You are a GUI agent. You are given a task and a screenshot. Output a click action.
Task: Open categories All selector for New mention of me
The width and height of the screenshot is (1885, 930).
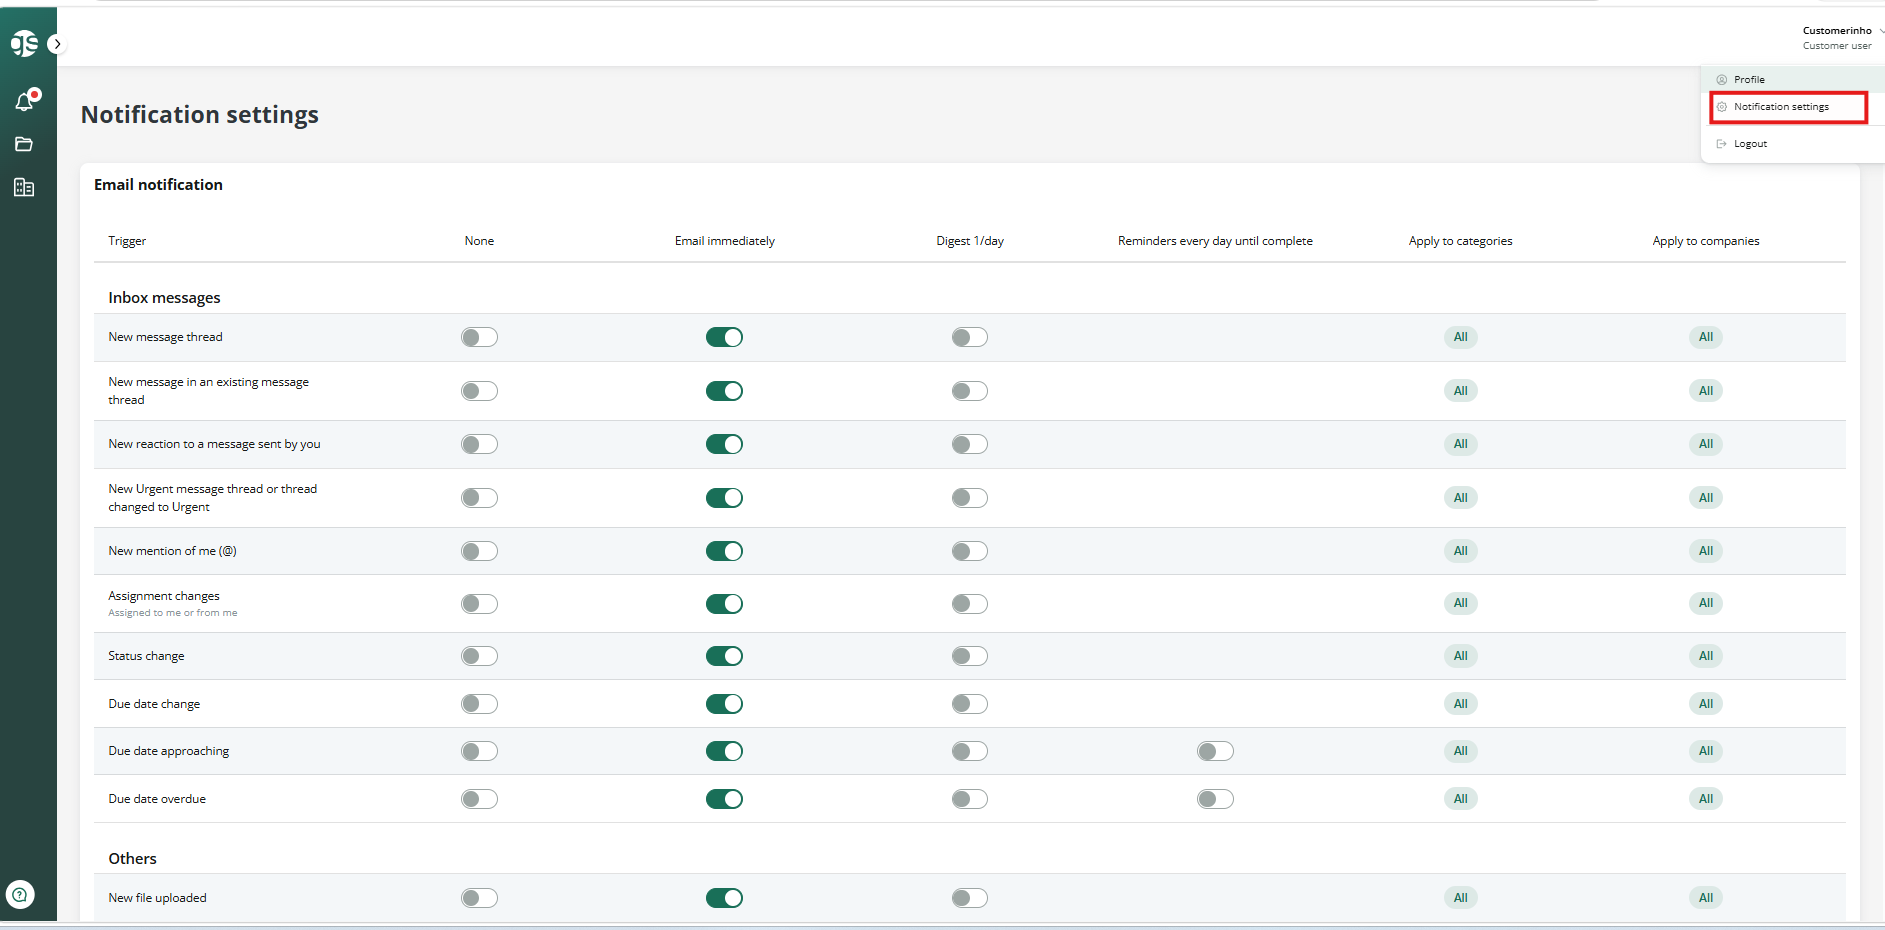pyautogui.click(x=1460, y=551)
